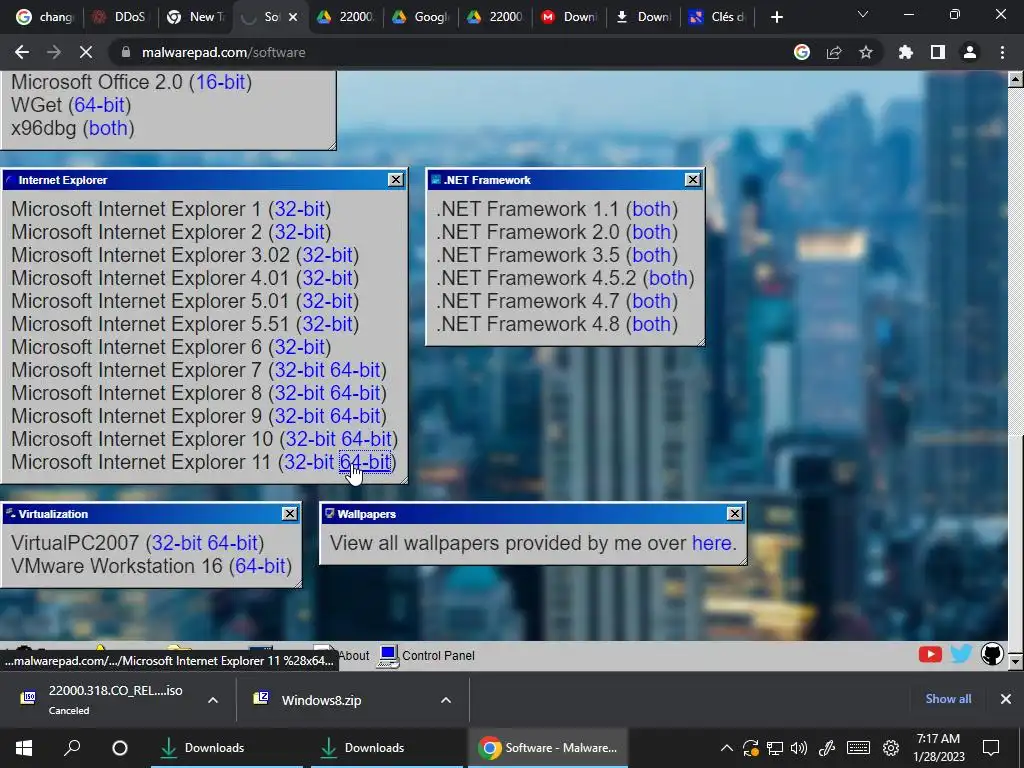Viewport: 1024px width, 768px height.
Task: Stop loading the page
Action: pos(86,52)
